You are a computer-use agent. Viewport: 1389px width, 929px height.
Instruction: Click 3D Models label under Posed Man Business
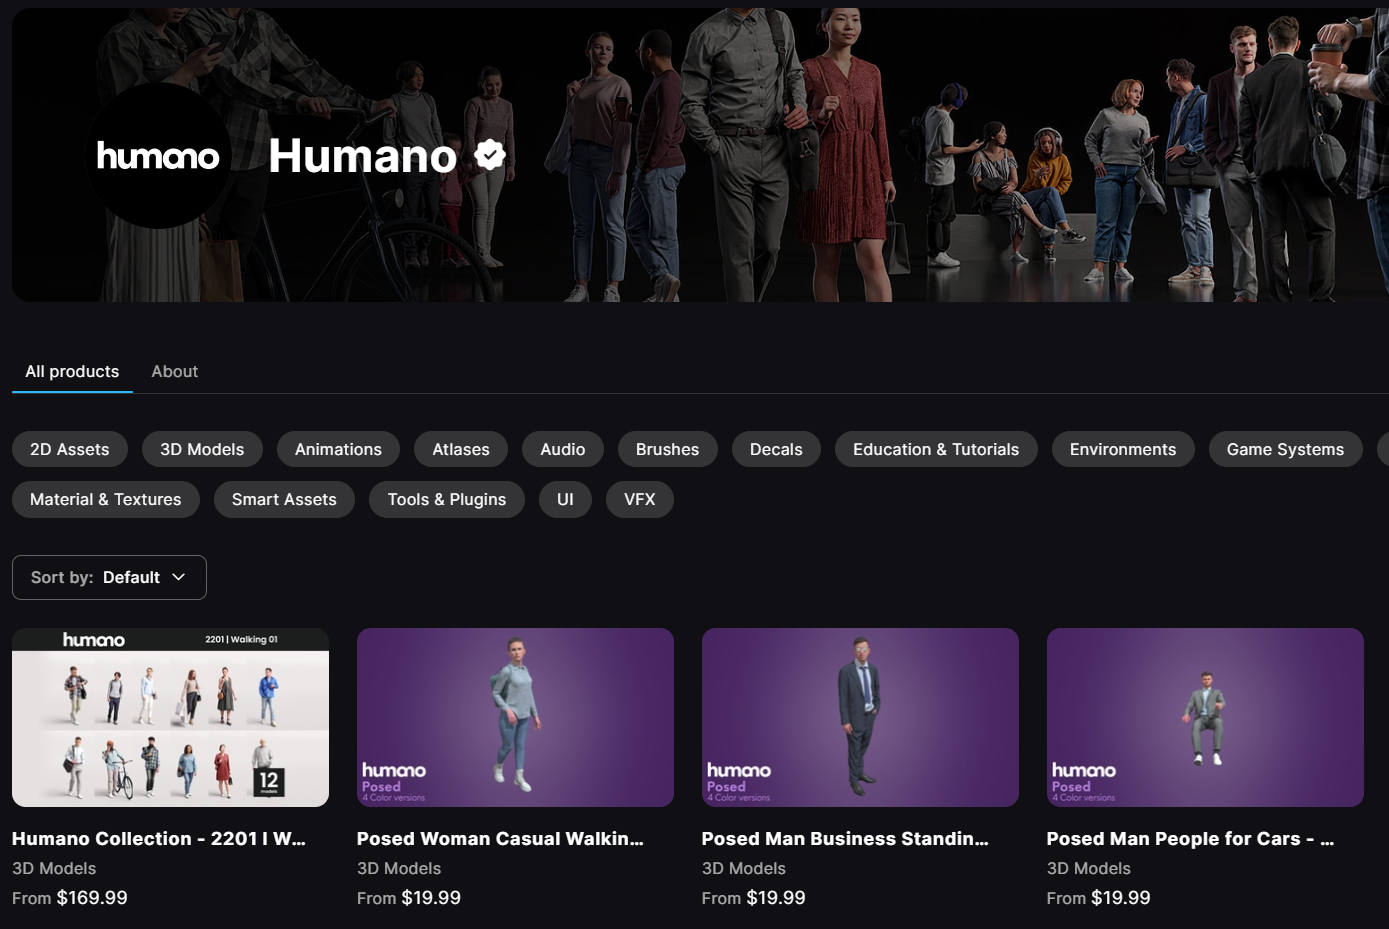click(744, 868)
